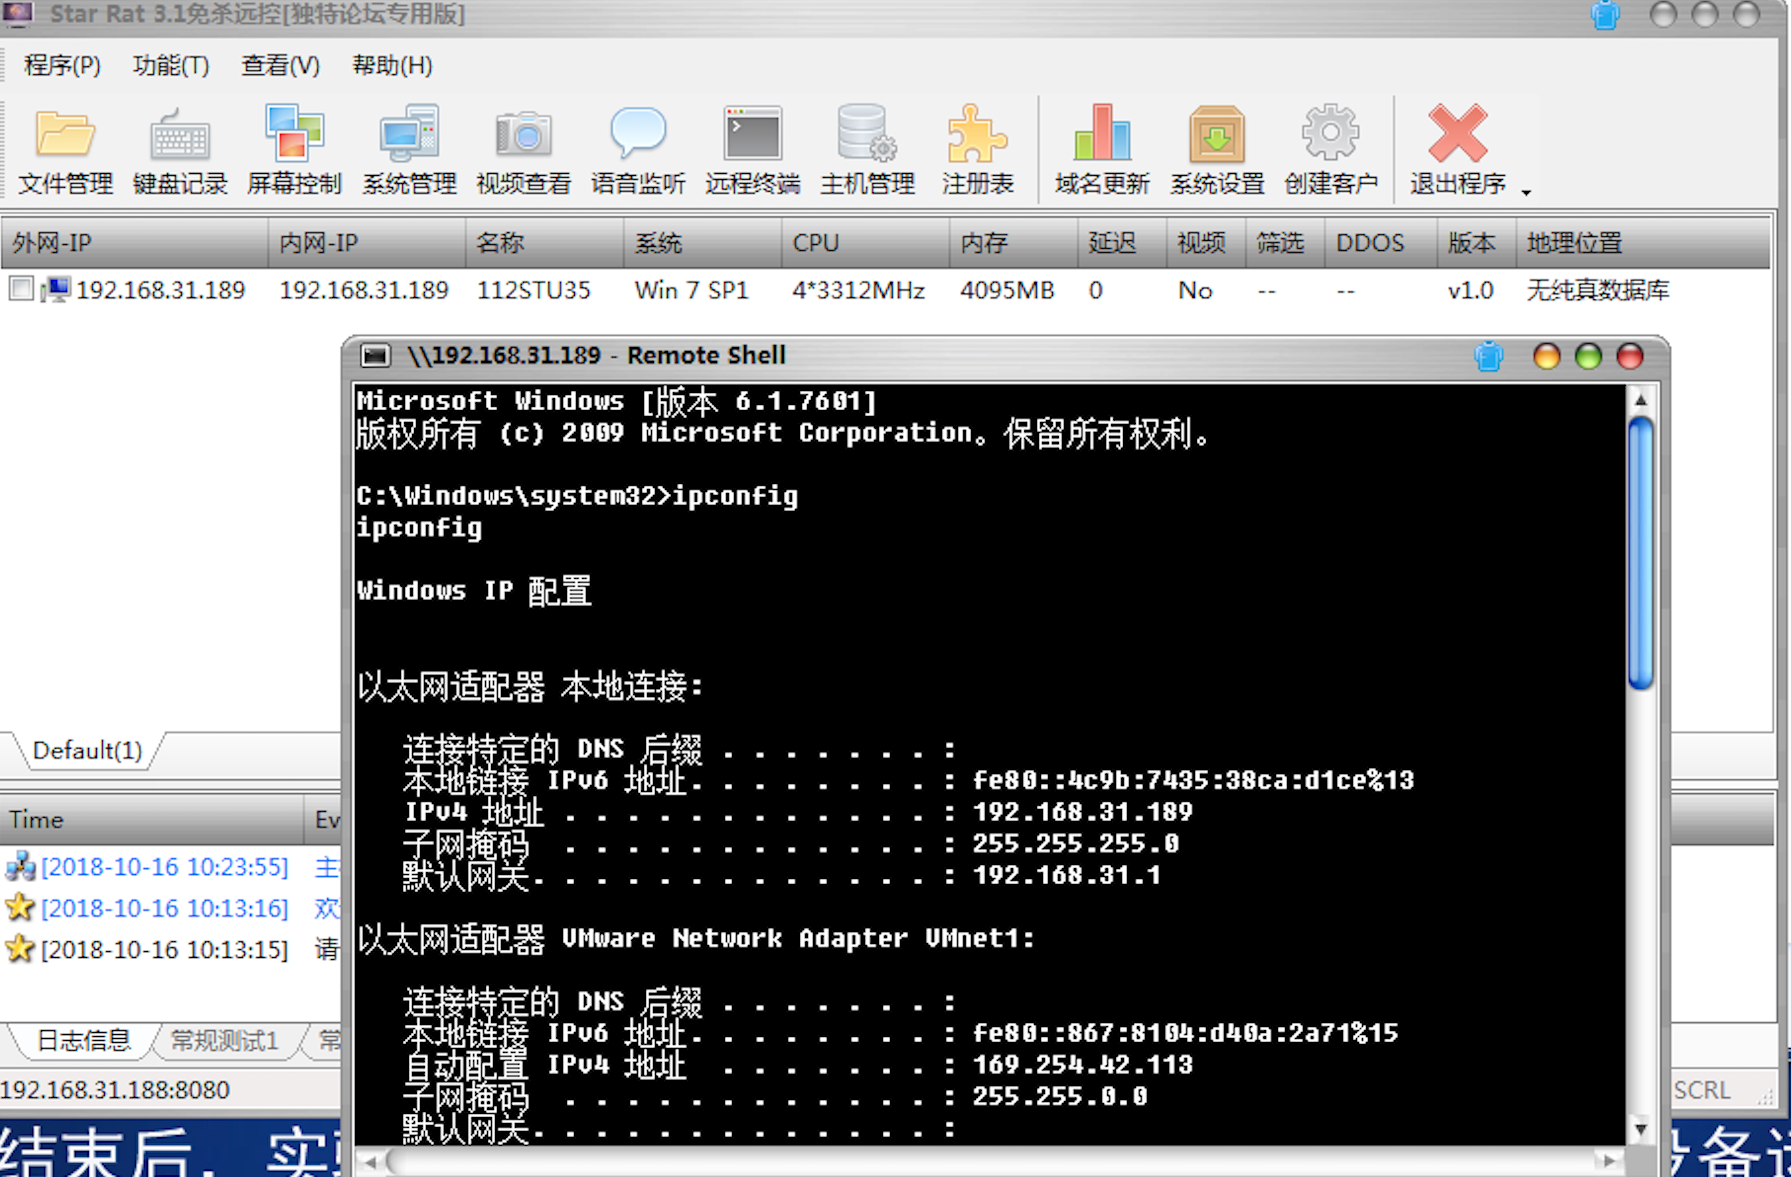Open the 注册表 registry editor tool
The width and height of the screenshot is (1791, 1177).
tap(977, 150)
